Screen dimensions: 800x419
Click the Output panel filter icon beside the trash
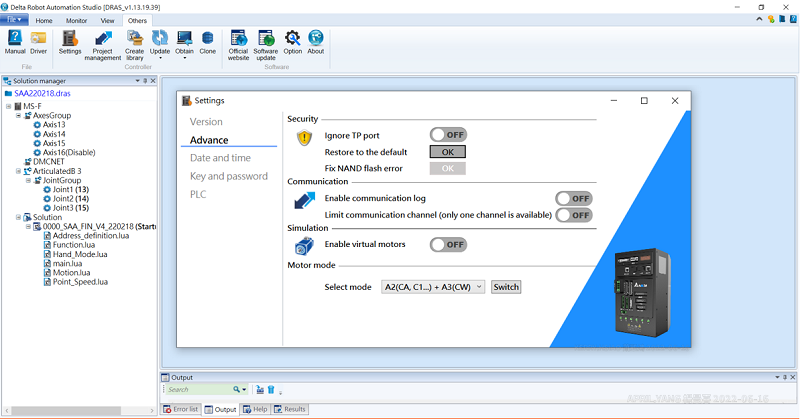(260, 389)
